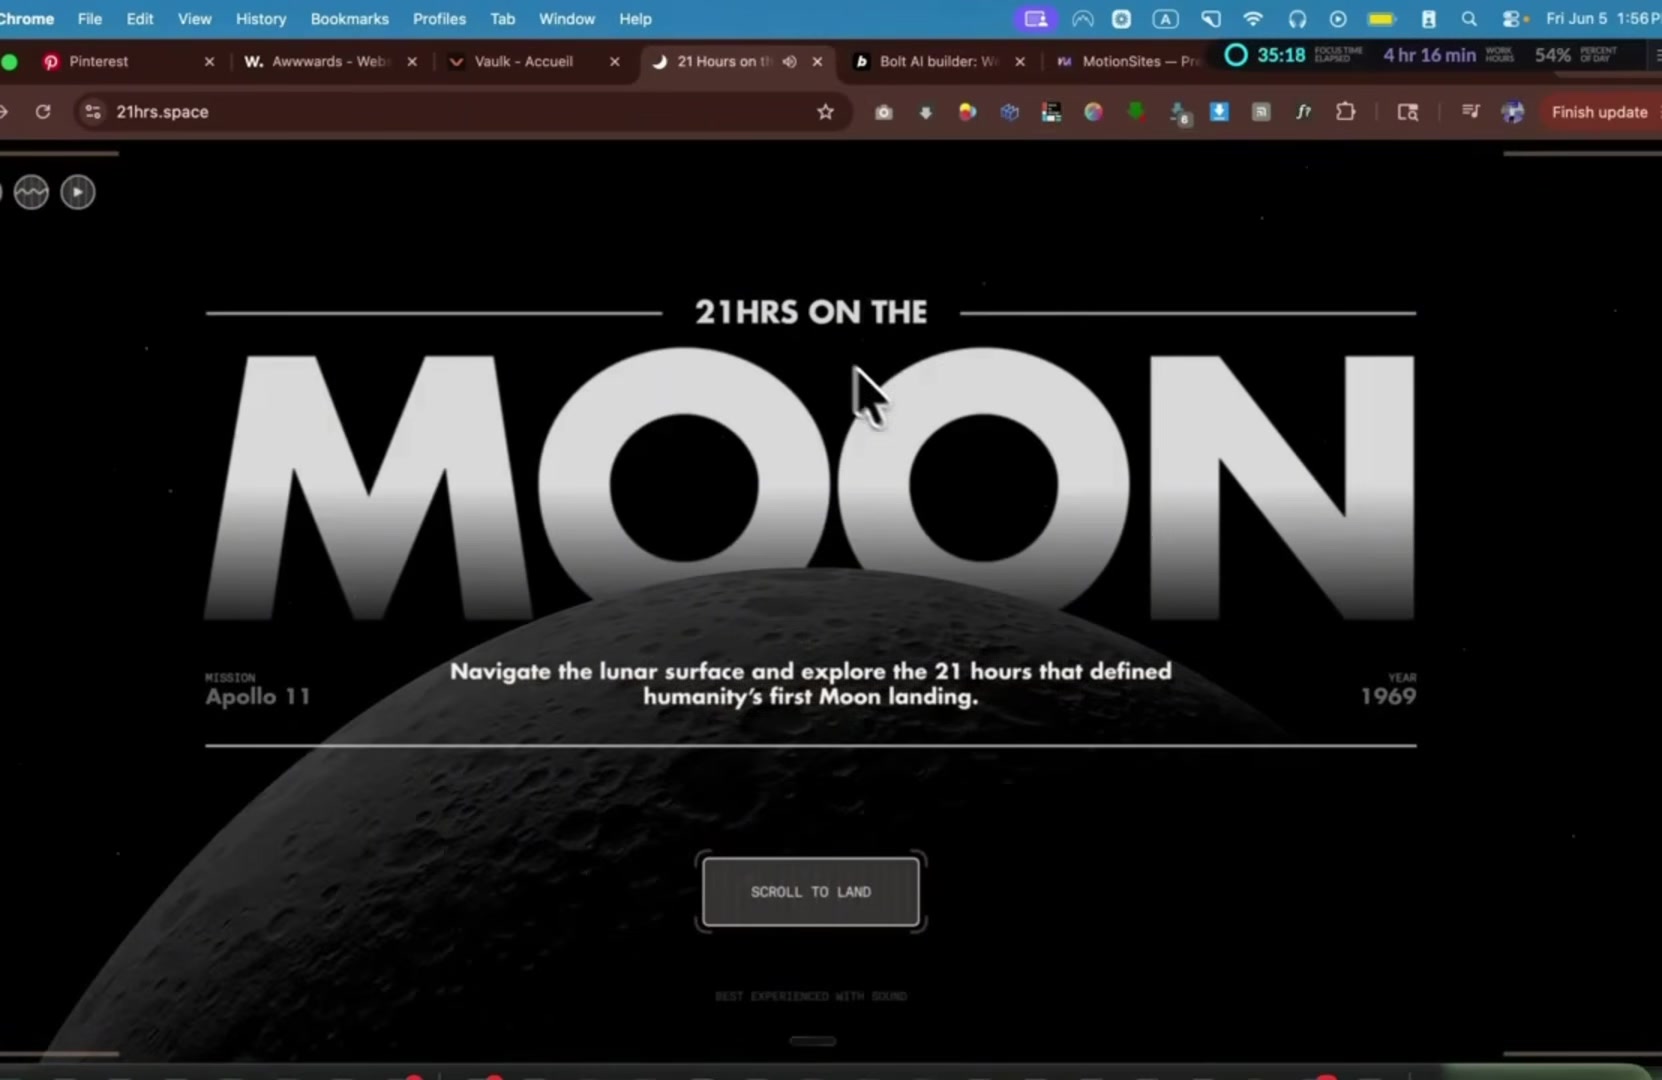Close the Pinterest tab
This screenshot has width=1662, height=1080.
209,61
